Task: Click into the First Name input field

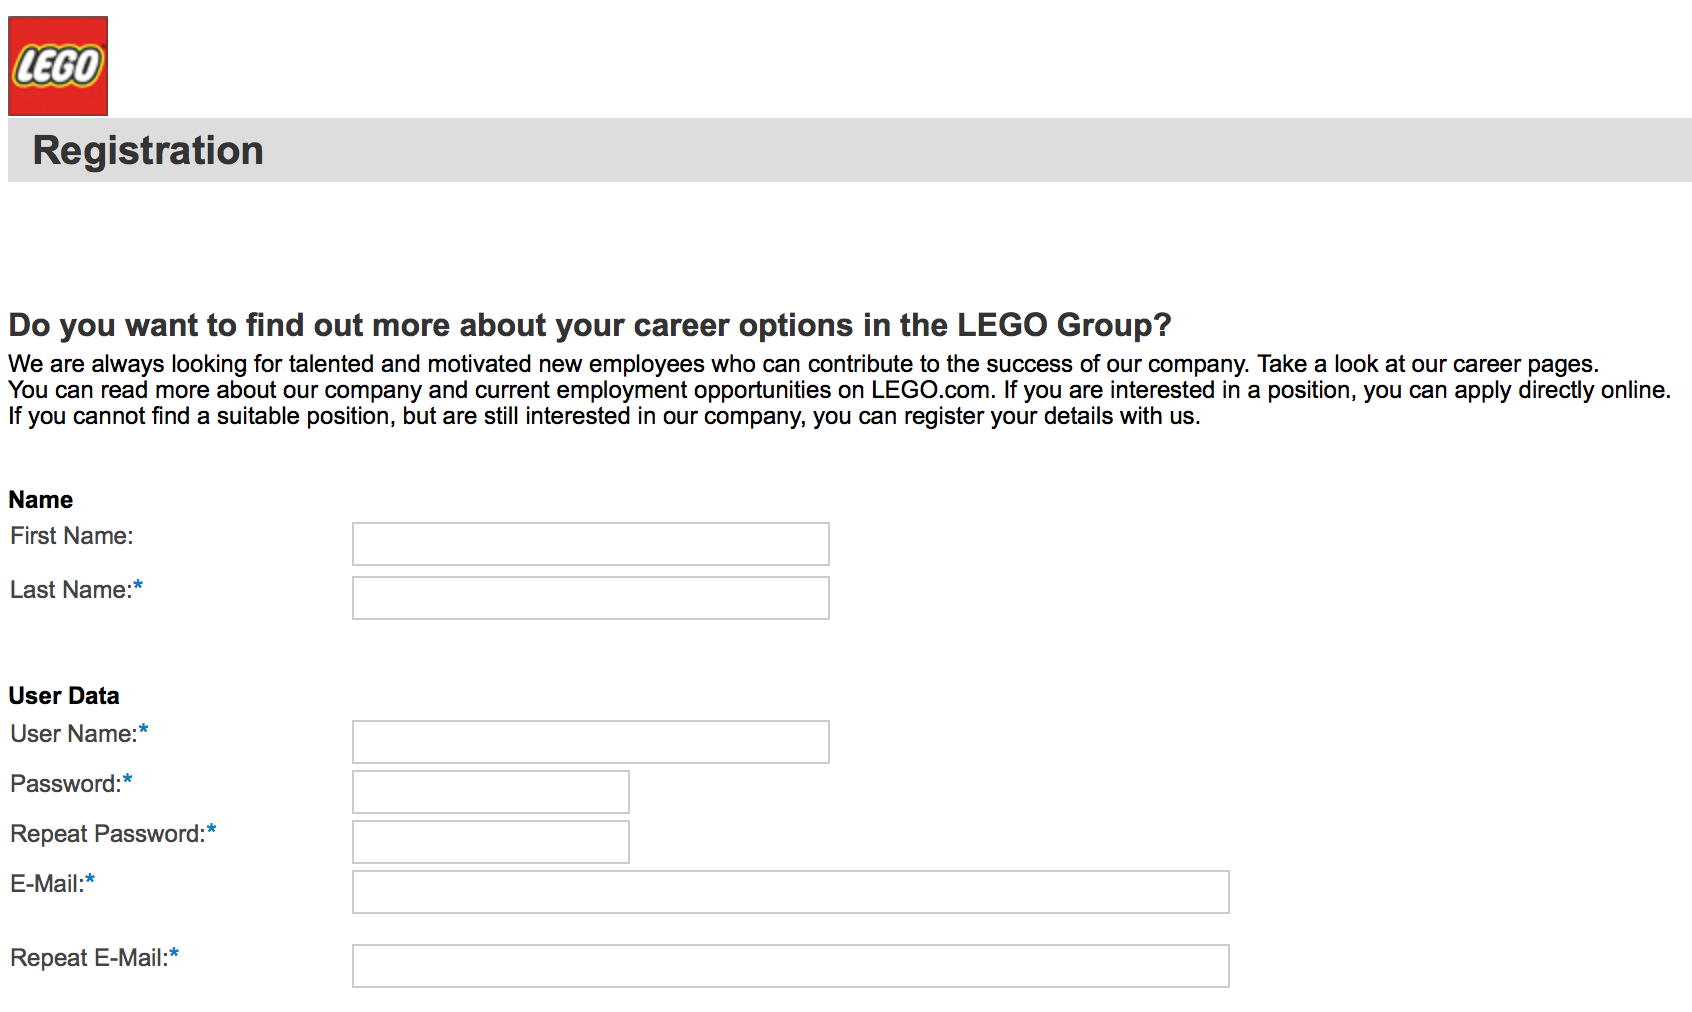Action: coord(590,544)
